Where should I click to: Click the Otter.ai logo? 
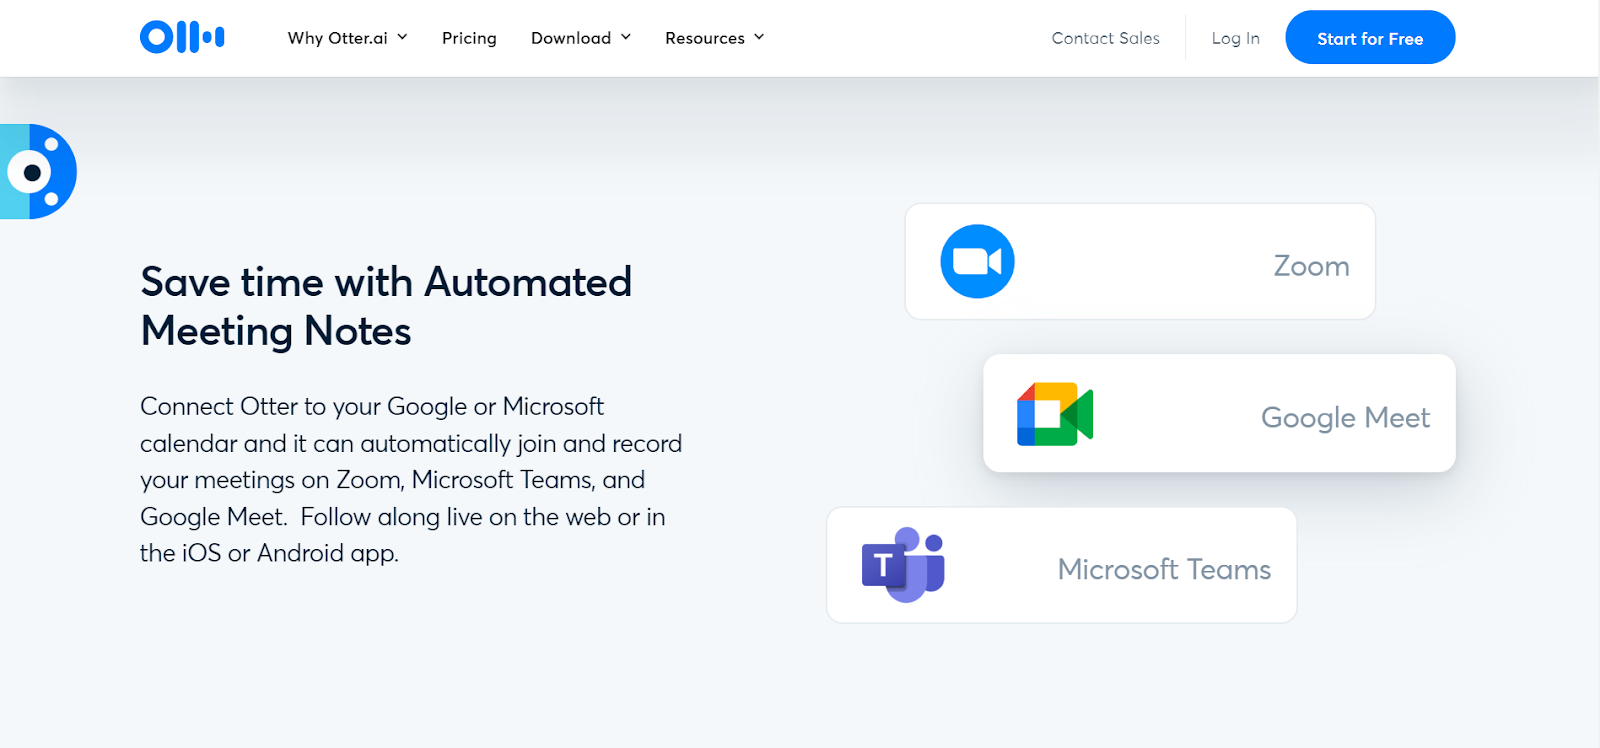[x=182, y=38]
